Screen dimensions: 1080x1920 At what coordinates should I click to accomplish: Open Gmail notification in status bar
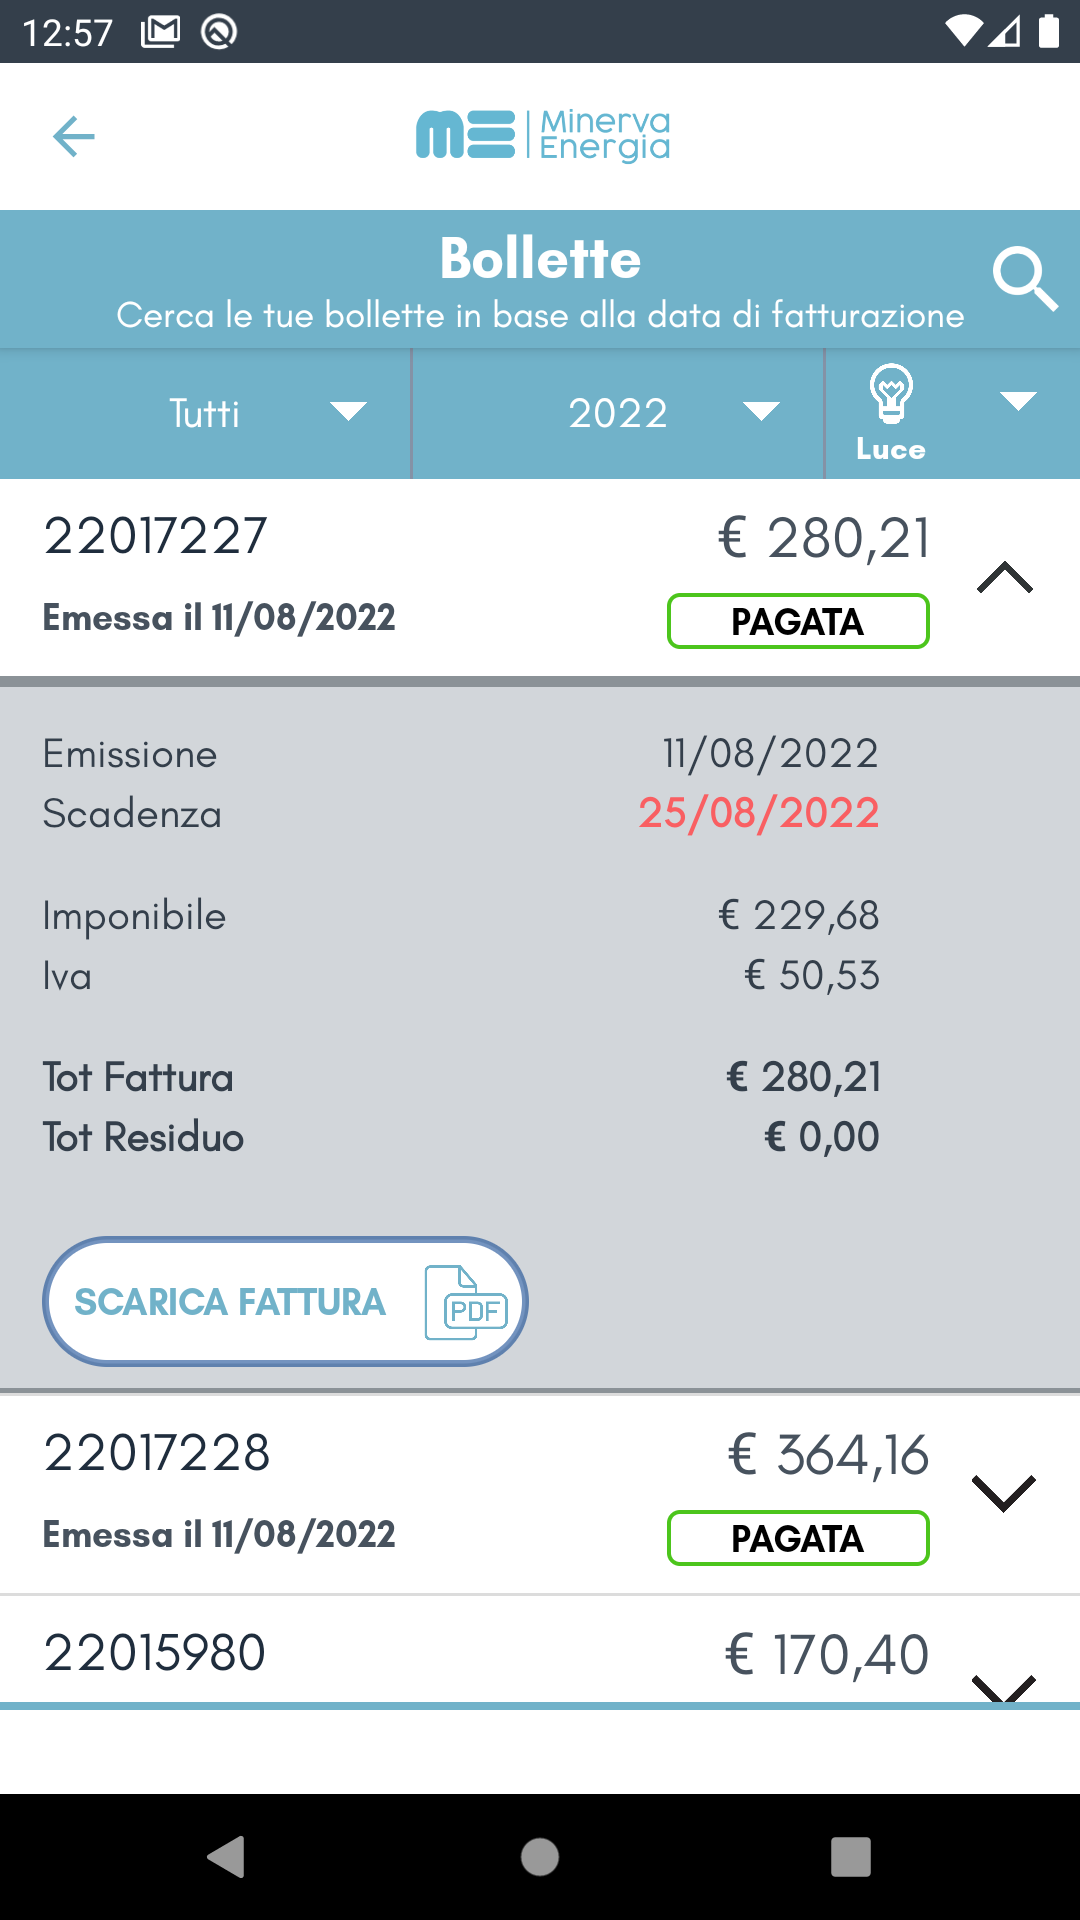161,32
